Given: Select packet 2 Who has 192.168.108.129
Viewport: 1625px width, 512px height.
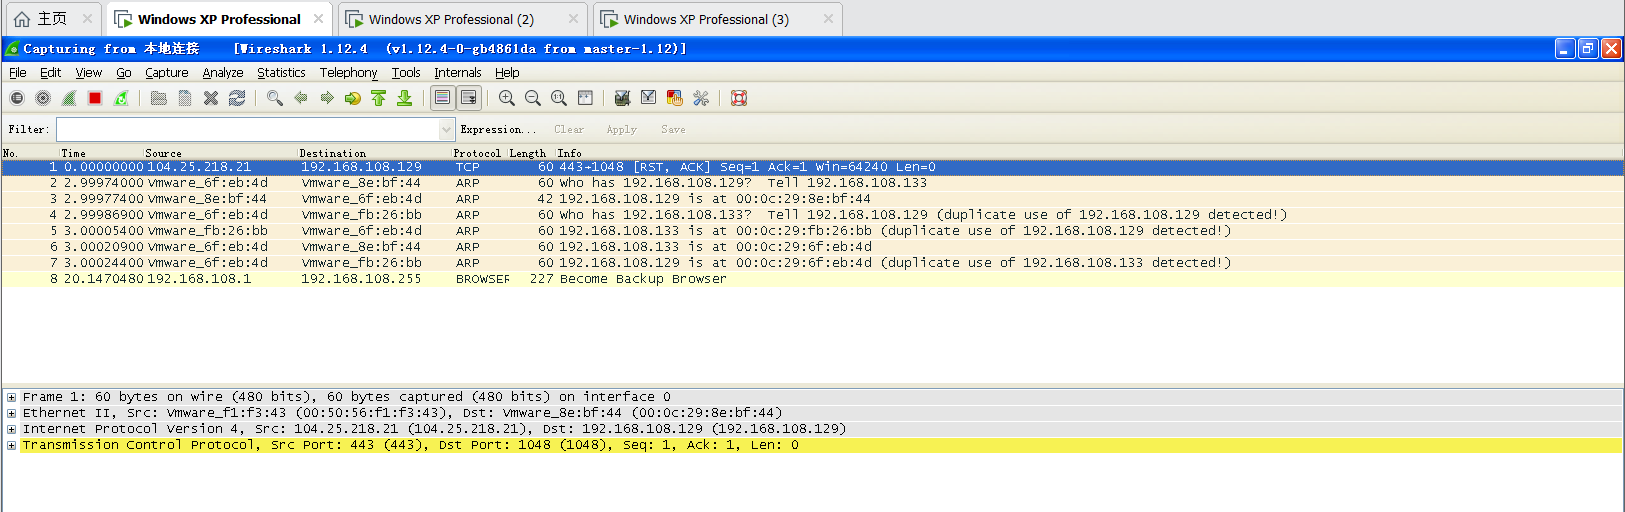Looking at the screenshot, I should [x=812, y=183].
